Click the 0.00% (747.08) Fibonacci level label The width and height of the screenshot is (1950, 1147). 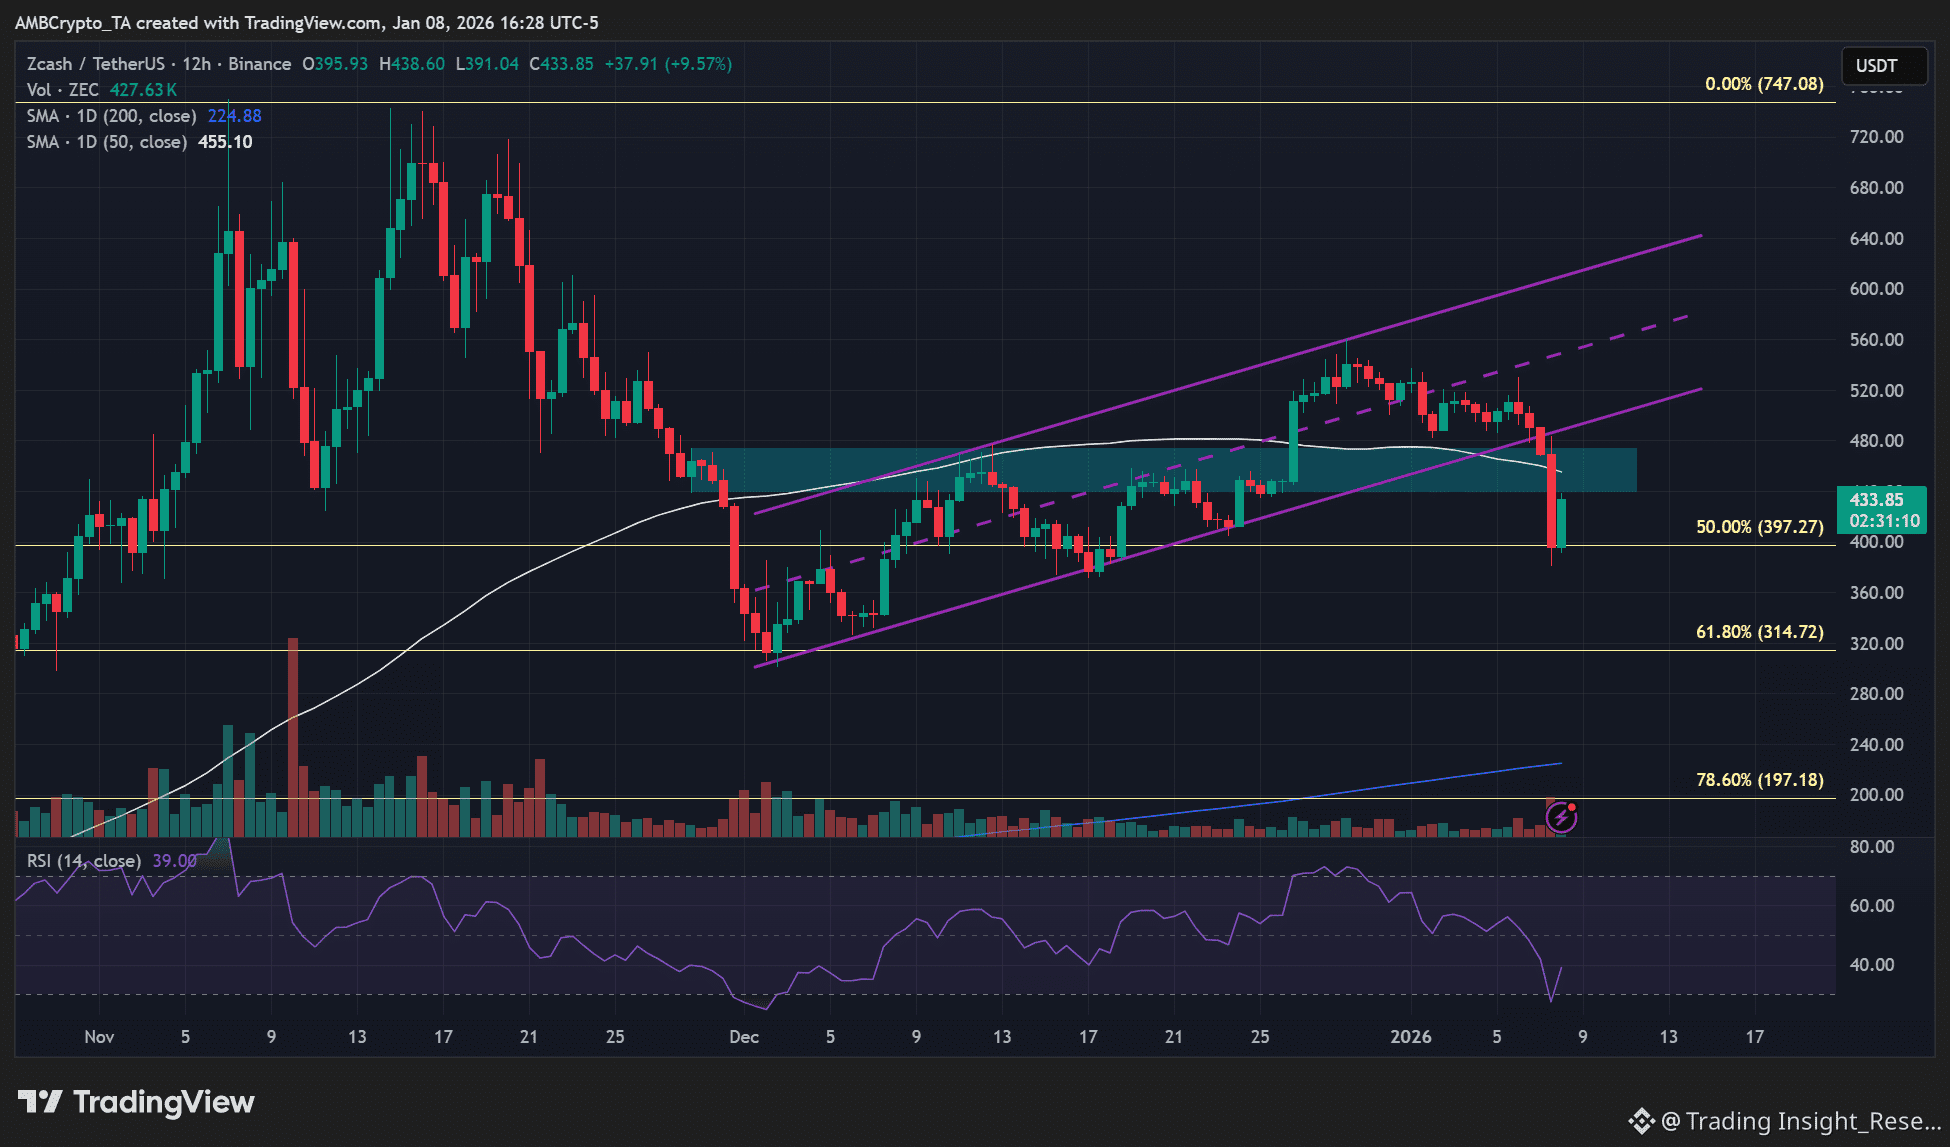tap(1763, 84)
